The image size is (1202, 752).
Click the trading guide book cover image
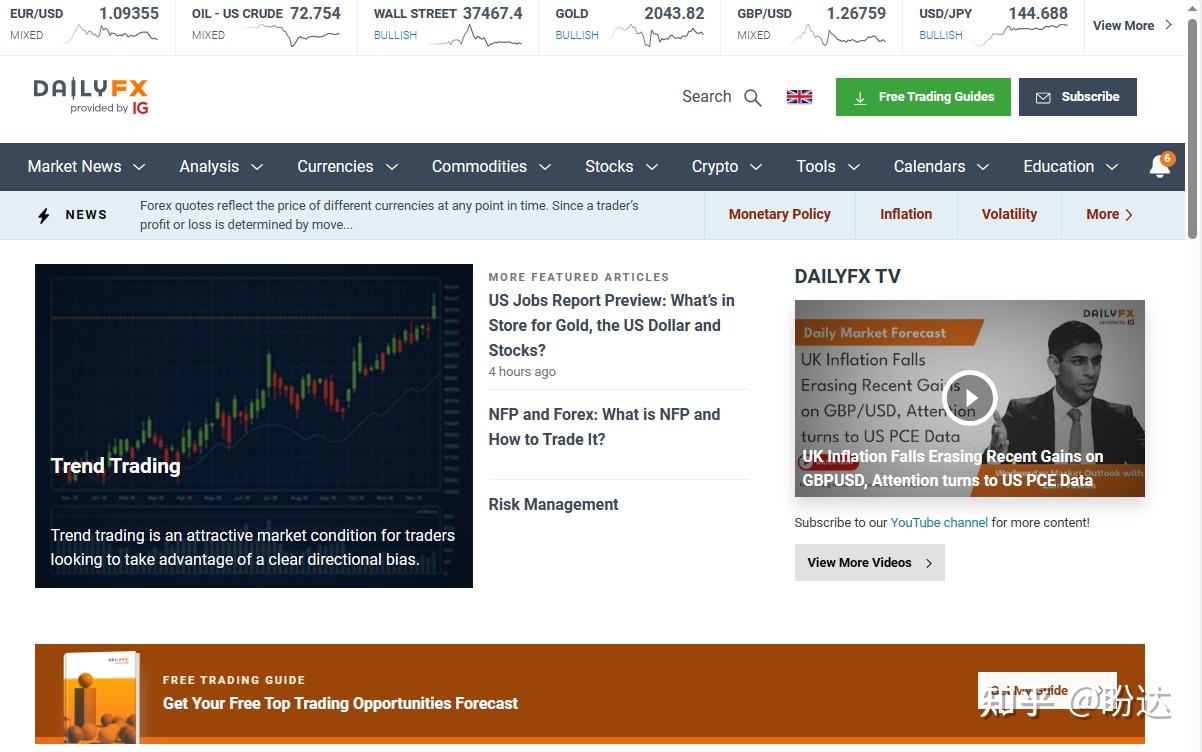100,697
